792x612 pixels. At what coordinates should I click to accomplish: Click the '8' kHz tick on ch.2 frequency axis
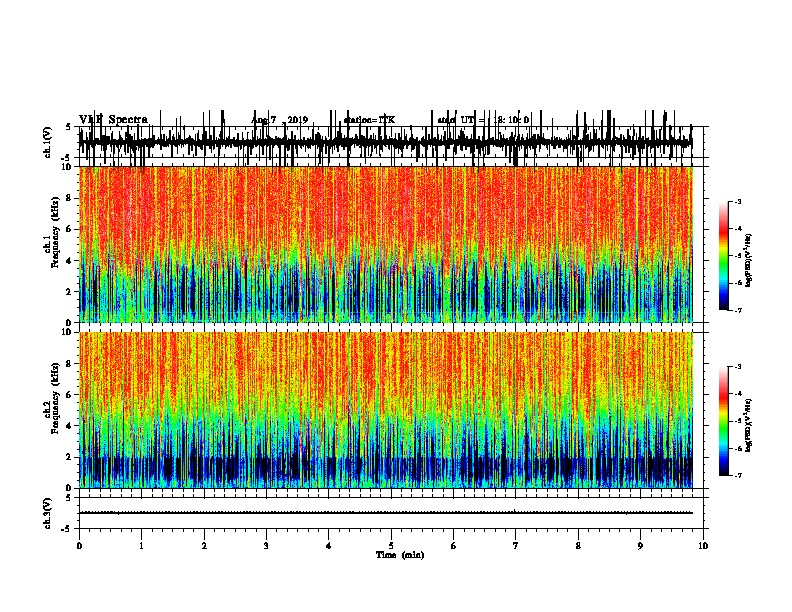click(x=70, y=364)
